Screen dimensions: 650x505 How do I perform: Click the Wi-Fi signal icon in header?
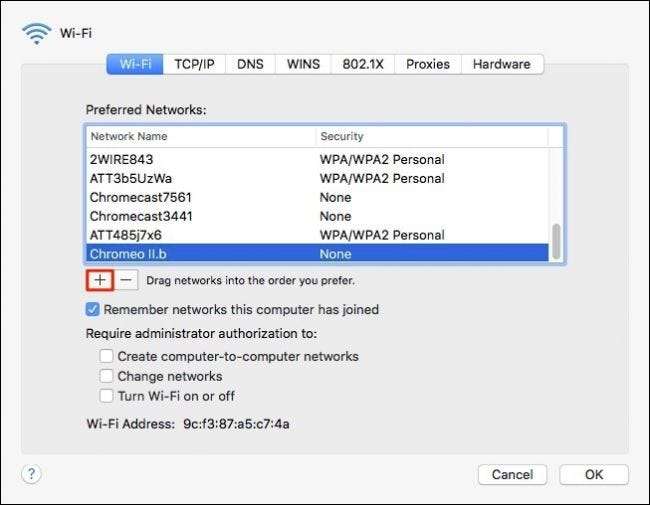[x=36, y=33]
